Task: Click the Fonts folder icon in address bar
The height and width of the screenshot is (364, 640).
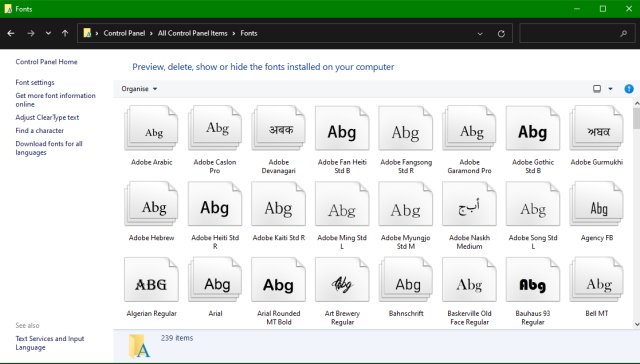Action: tap(87, 33)
